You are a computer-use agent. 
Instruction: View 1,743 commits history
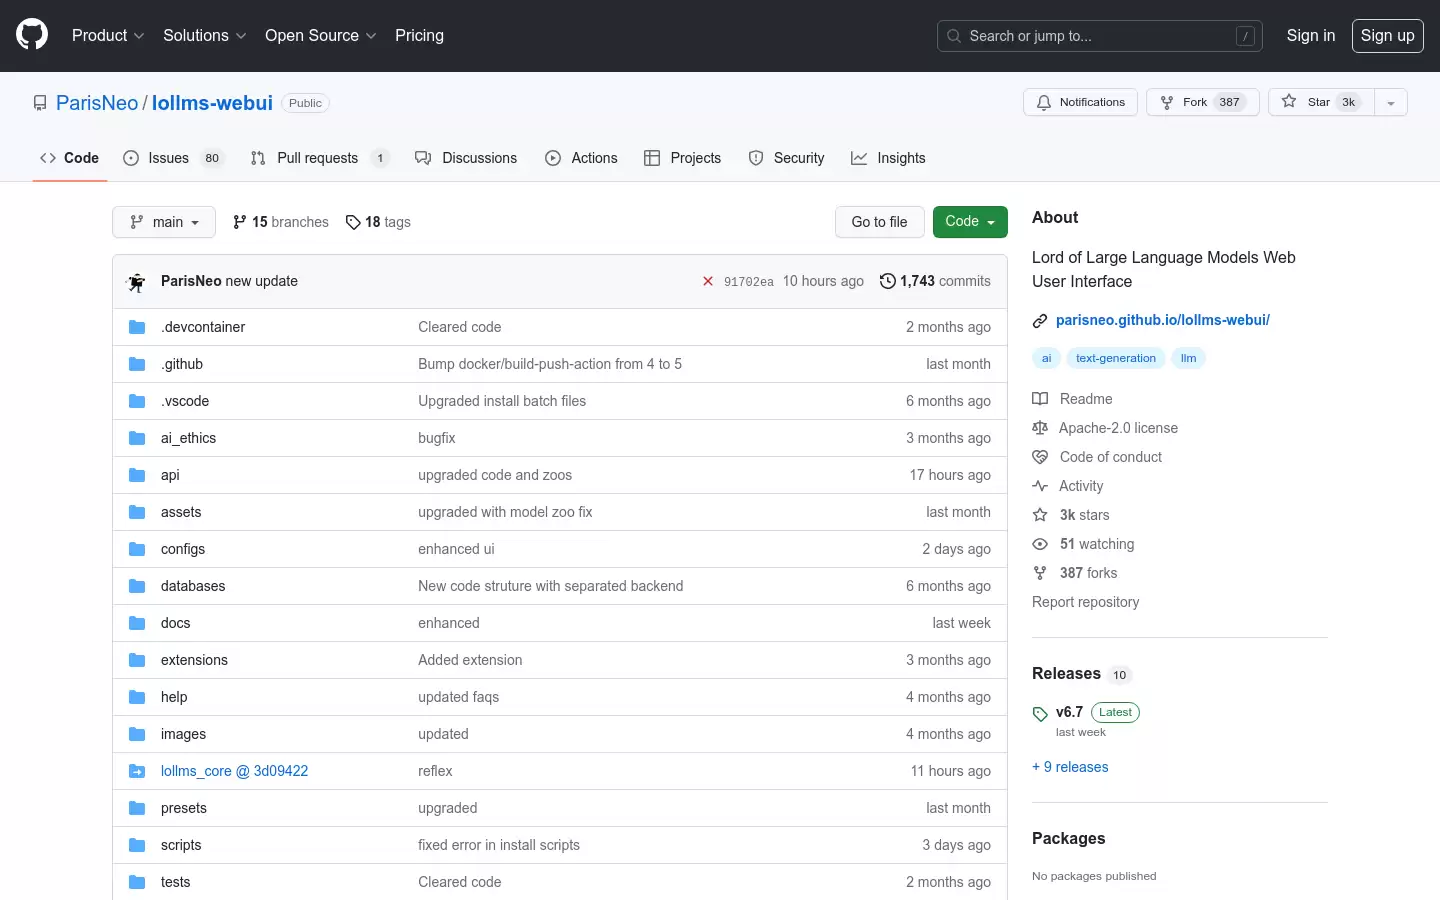(935, 281)
